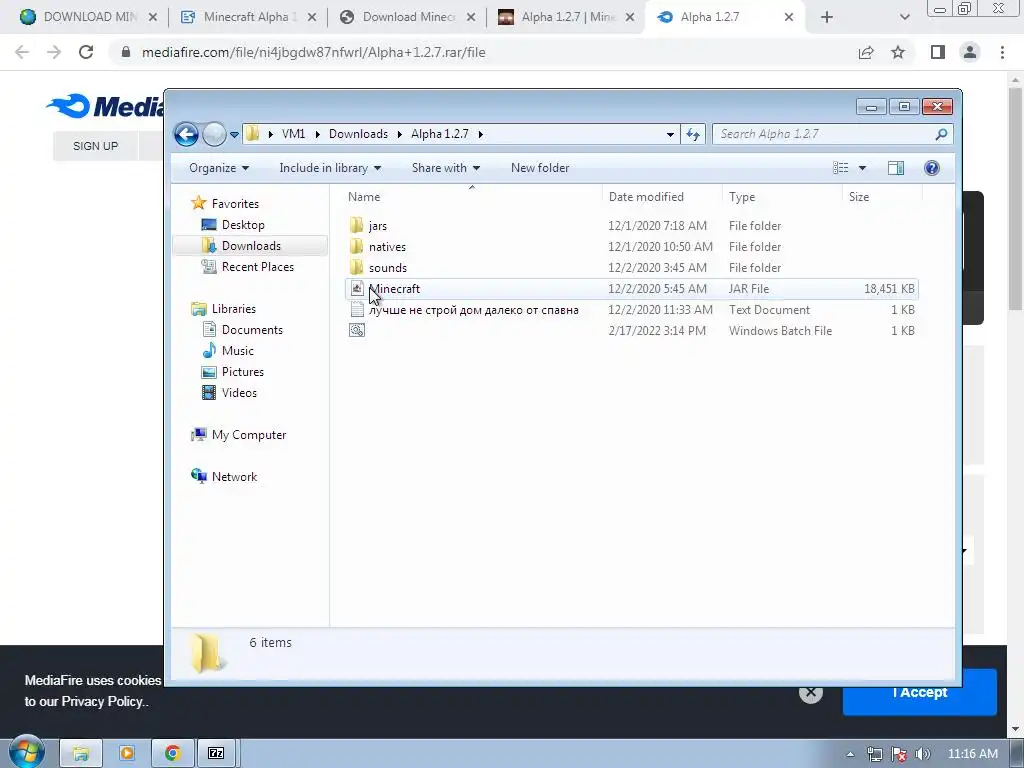Click the VM1 breadcrumb in address bar
Screen dimensions: 1024x768
click(293, 134)
